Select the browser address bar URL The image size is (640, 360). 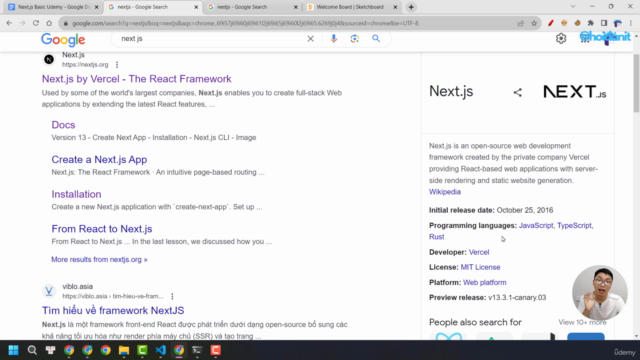pyautogui.click(x=245, y=23)
